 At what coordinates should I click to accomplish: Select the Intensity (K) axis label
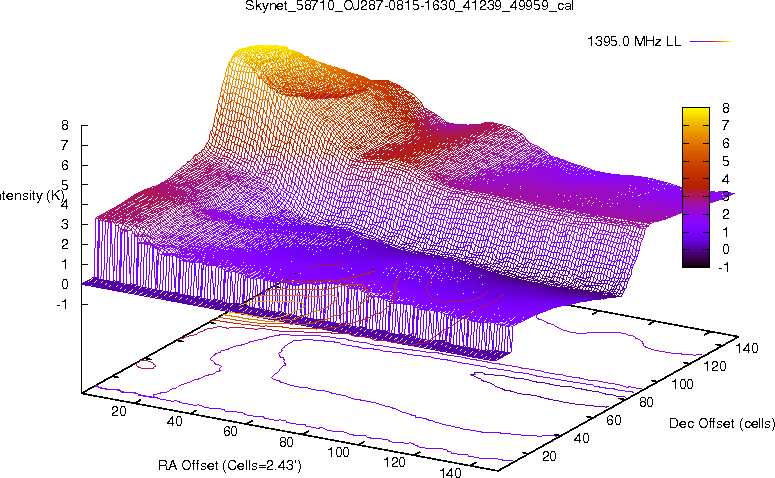(32, 196)
